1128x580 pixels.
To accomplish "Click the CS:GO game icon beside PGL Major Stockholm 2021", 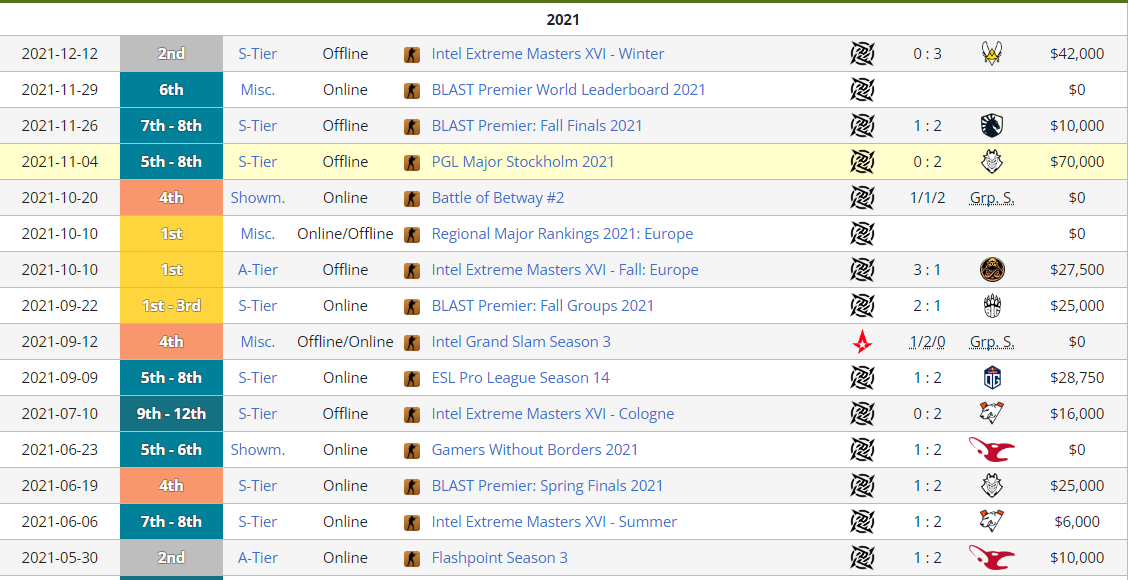I will point(412,161).
